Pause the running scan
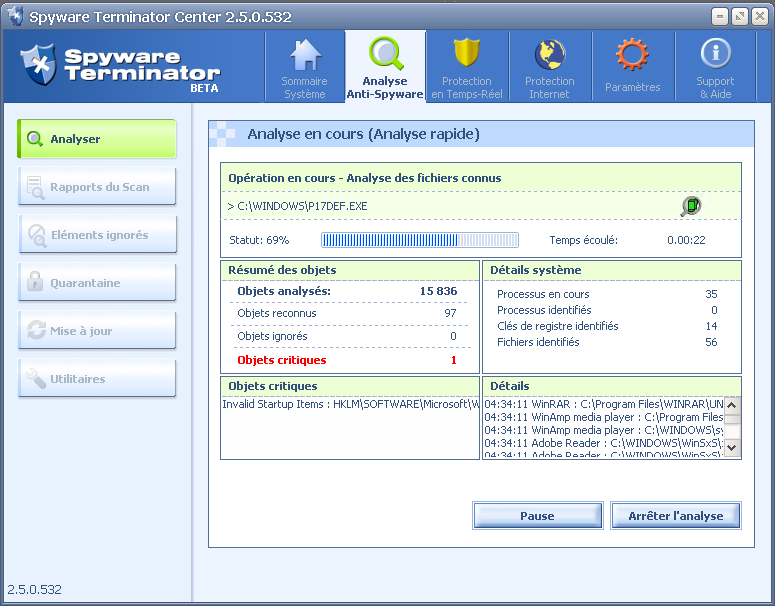Image resolution: width=775 pixels, height=606 pixels. (x=538, y=516)
